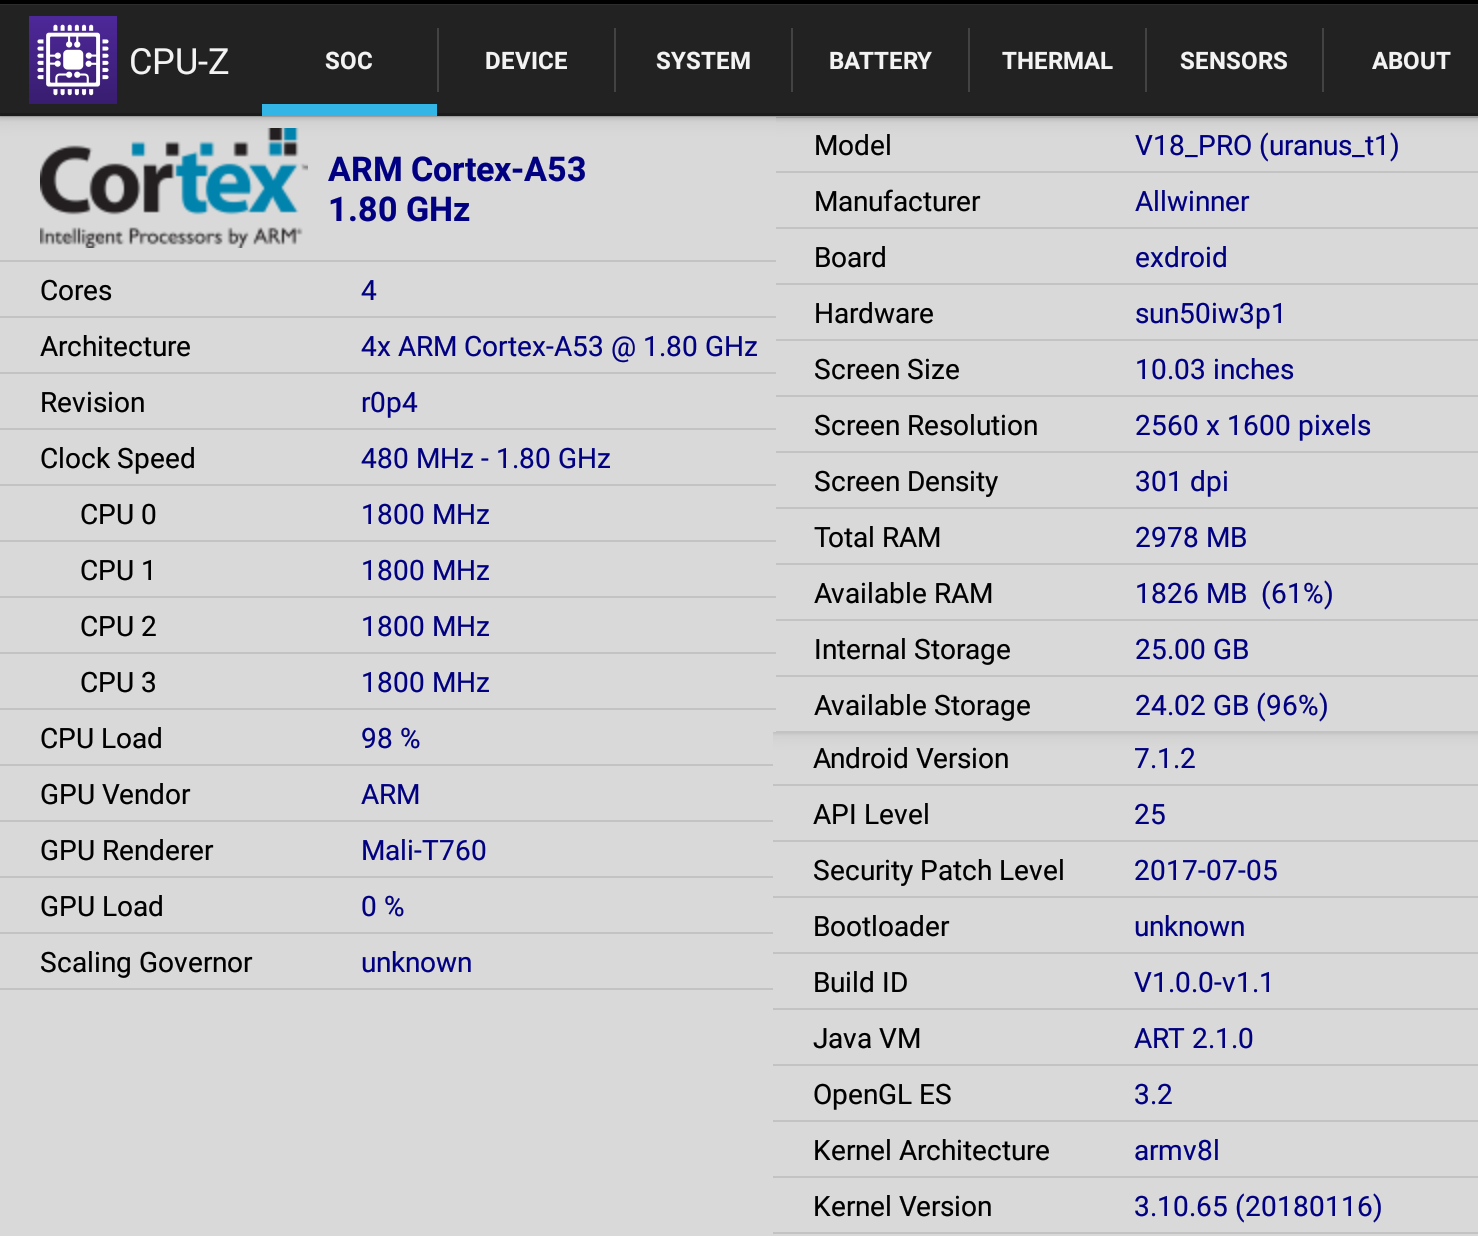Click Available RAM value 1826 MB (61%)
Viewport: 1478px width, 1236px height.
[x=1234, y=594]
